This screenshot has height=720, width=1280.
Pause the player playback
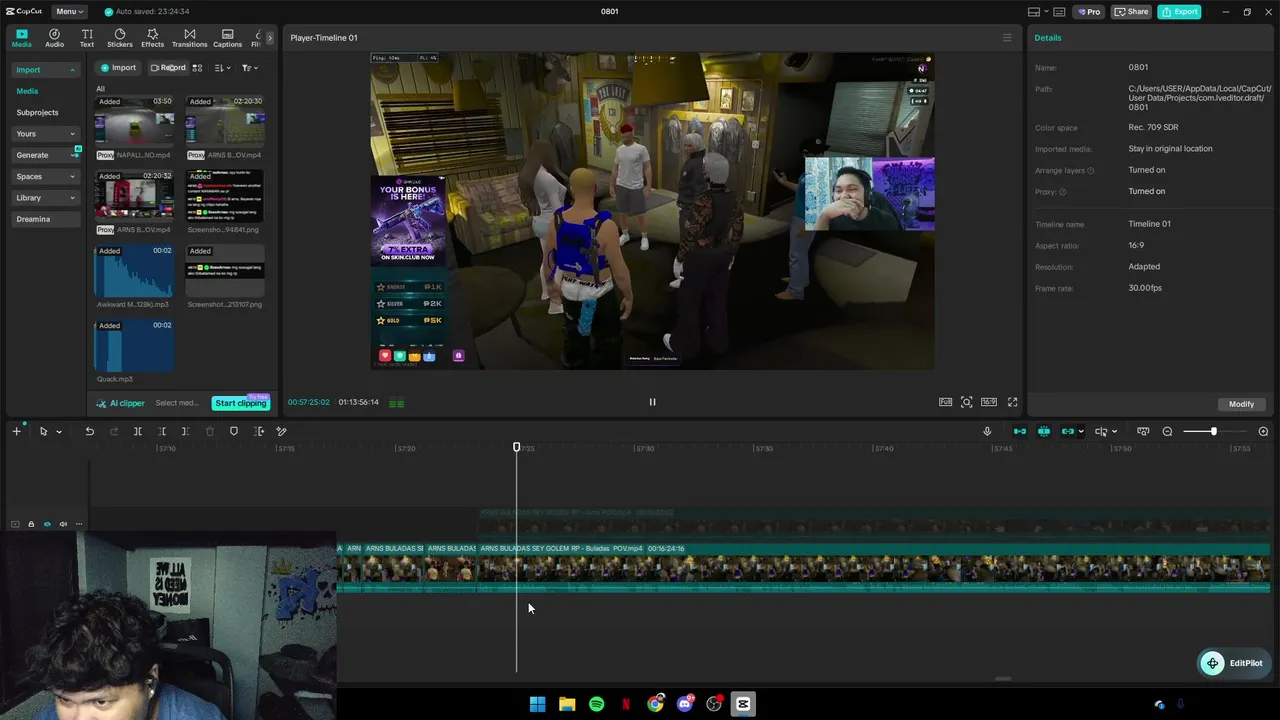click(x=652, y=402)
